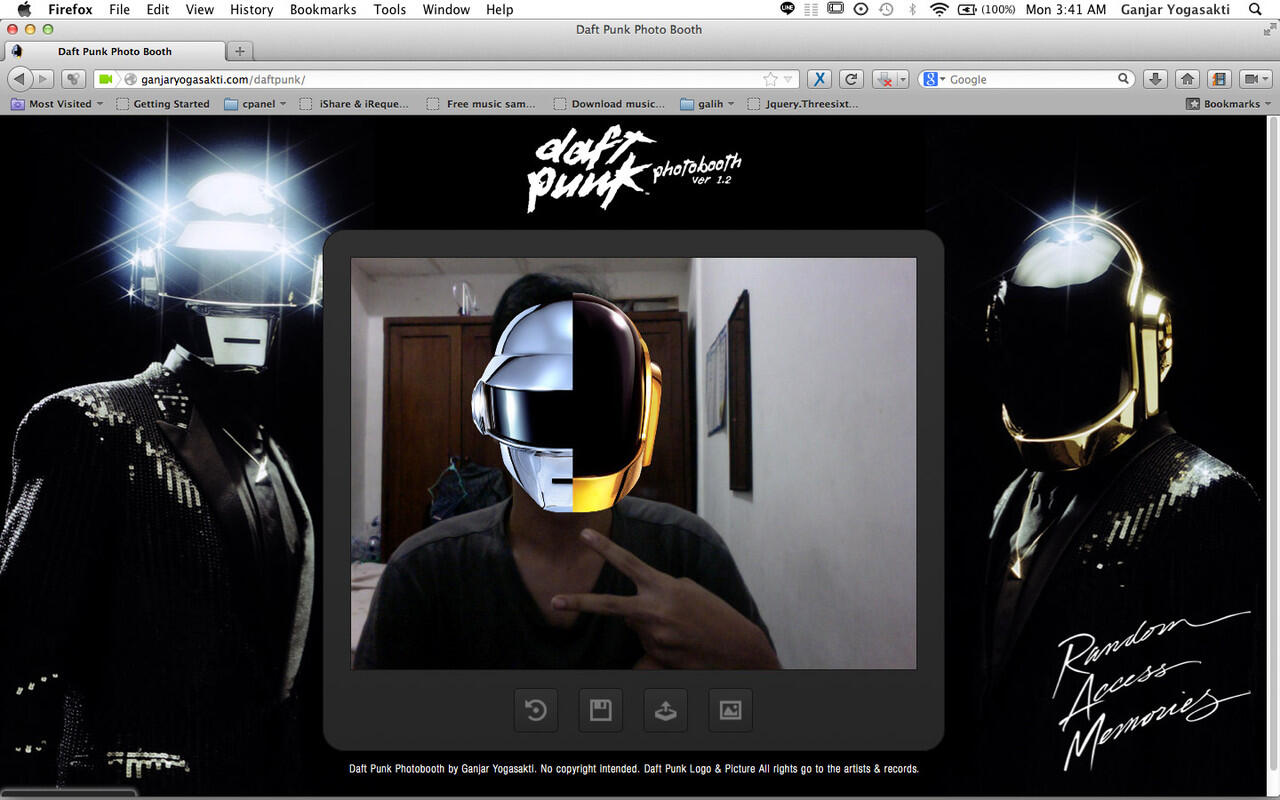This screenshot has width=1280, height=800.
Task: Open the Help menu
Action: (499, 9)
